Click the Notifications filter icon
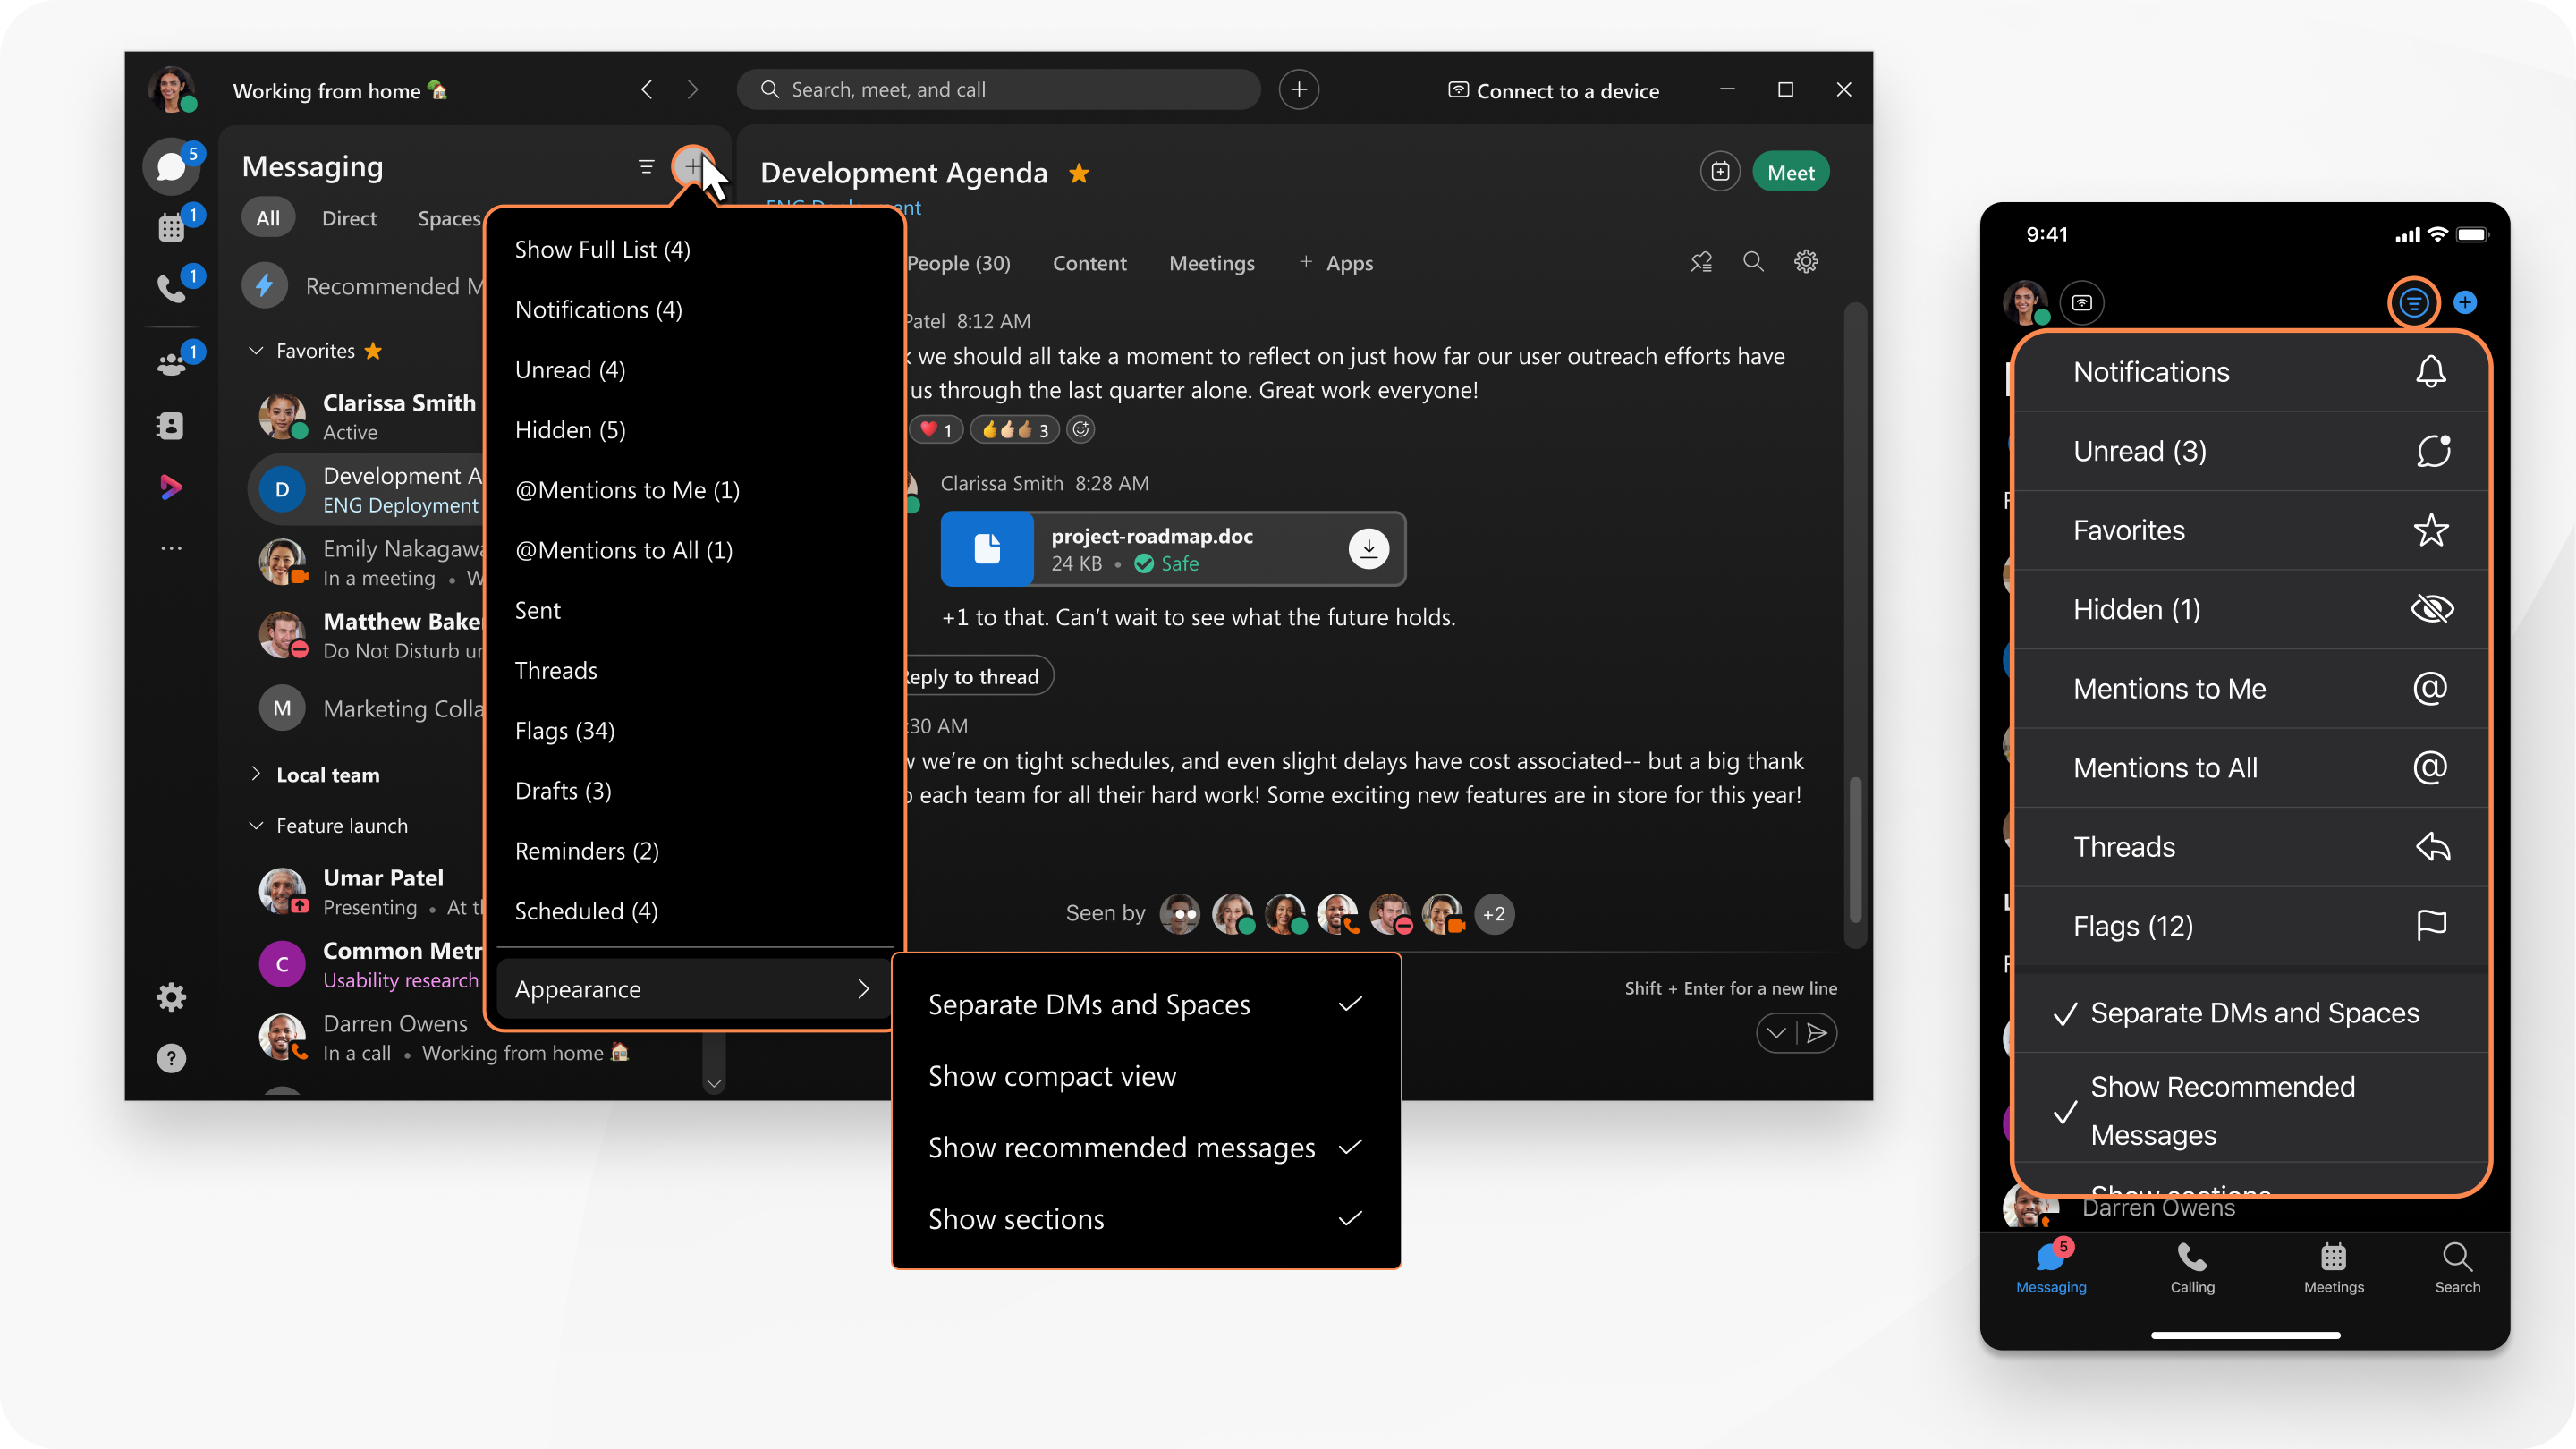 click(2431, 371)
